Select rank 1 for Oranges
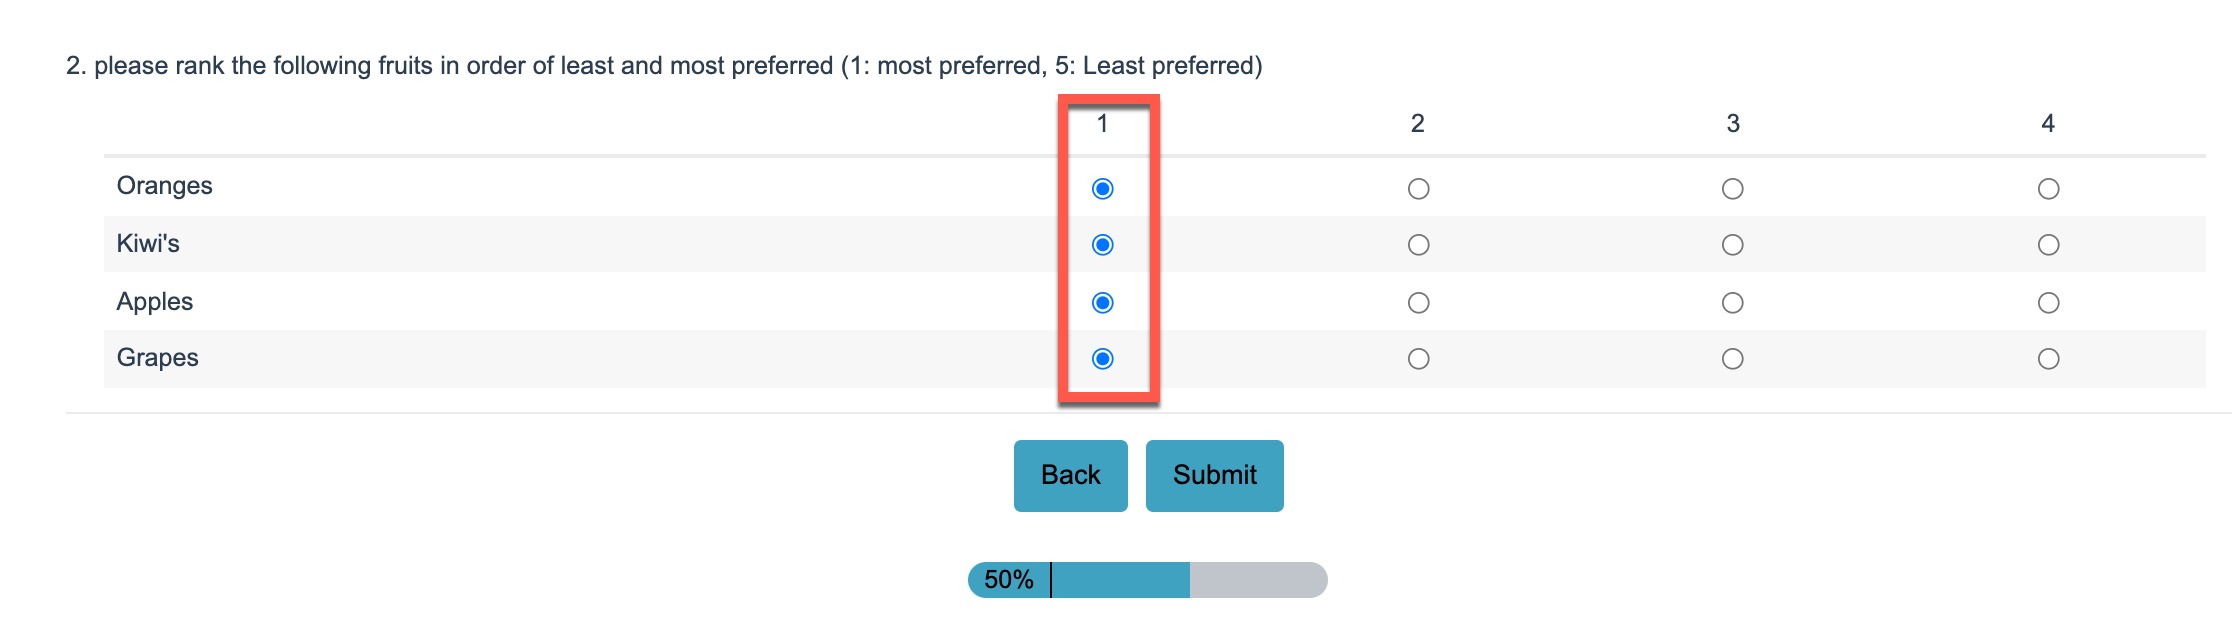 [x=1102, y=189]
